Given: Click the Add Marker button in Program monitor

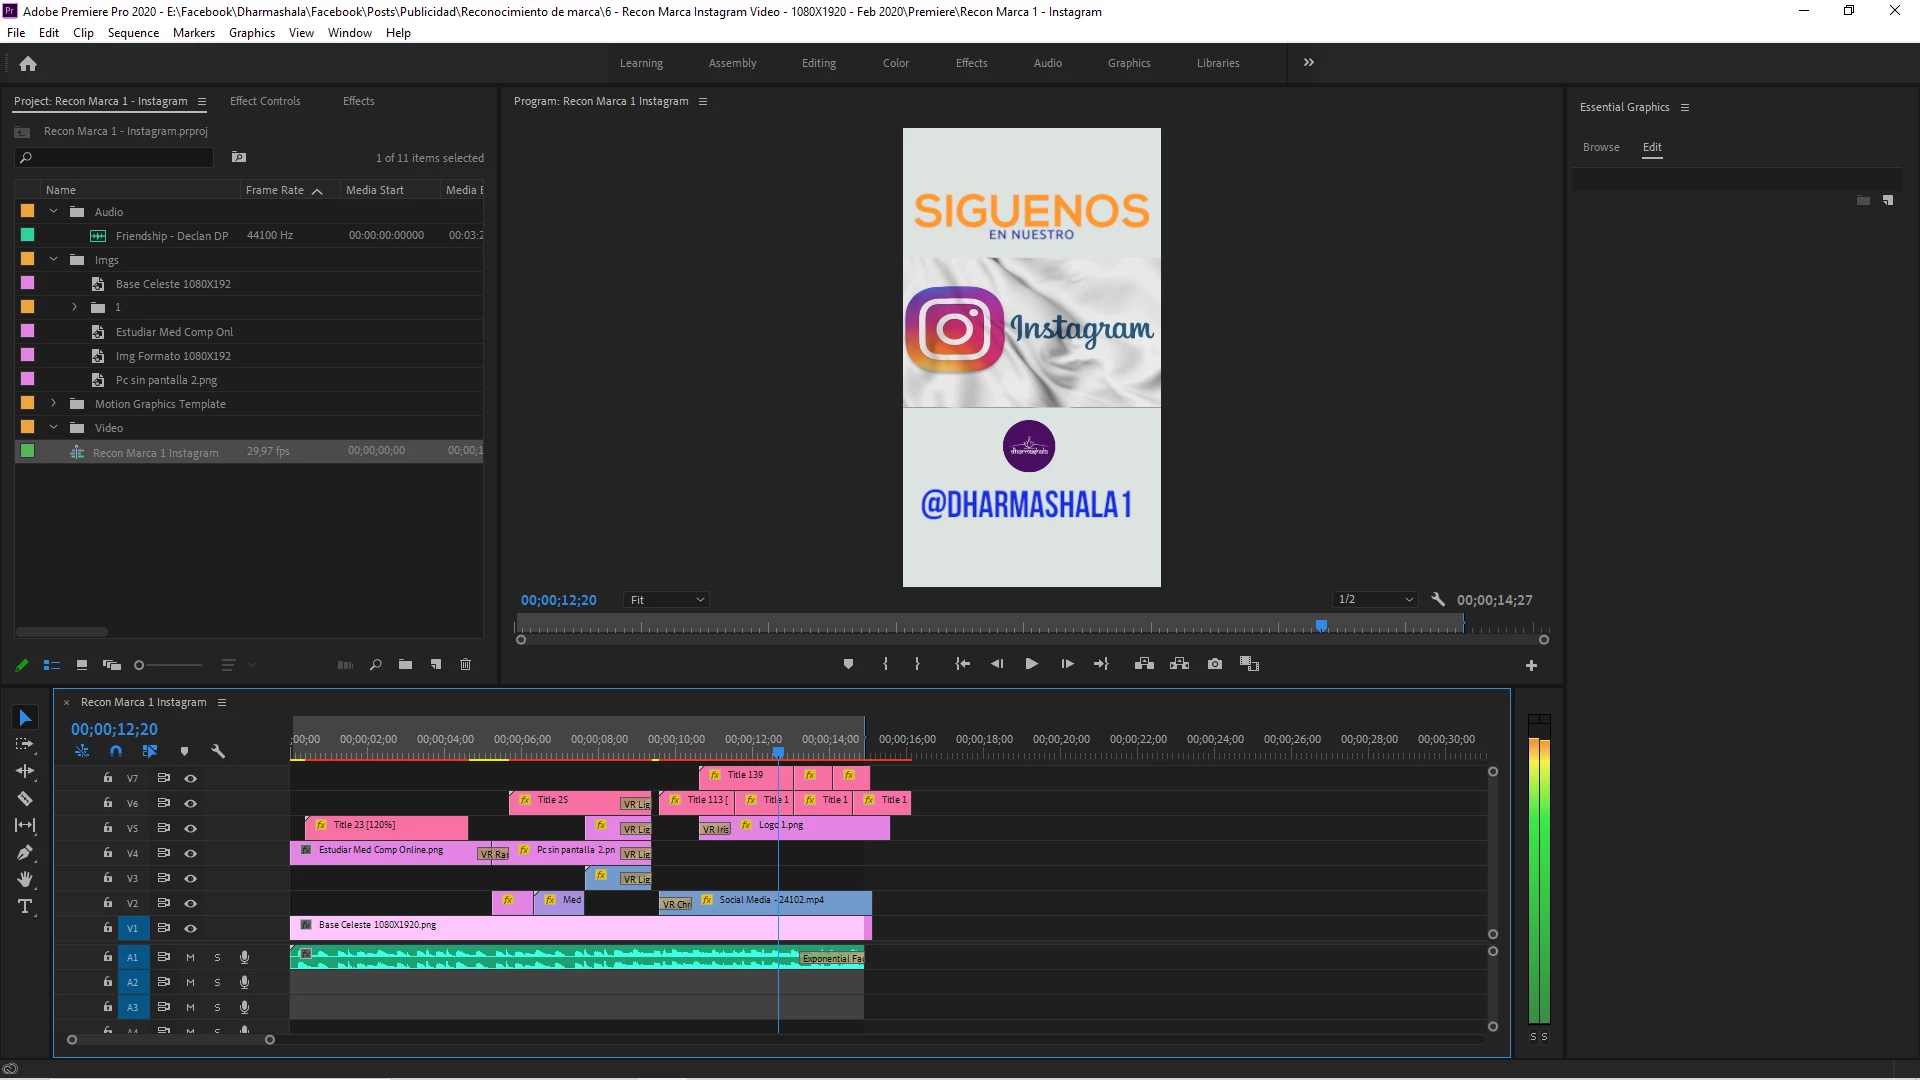Looking at the screenshot, I should pyautogui.click(x=848, y=664).
